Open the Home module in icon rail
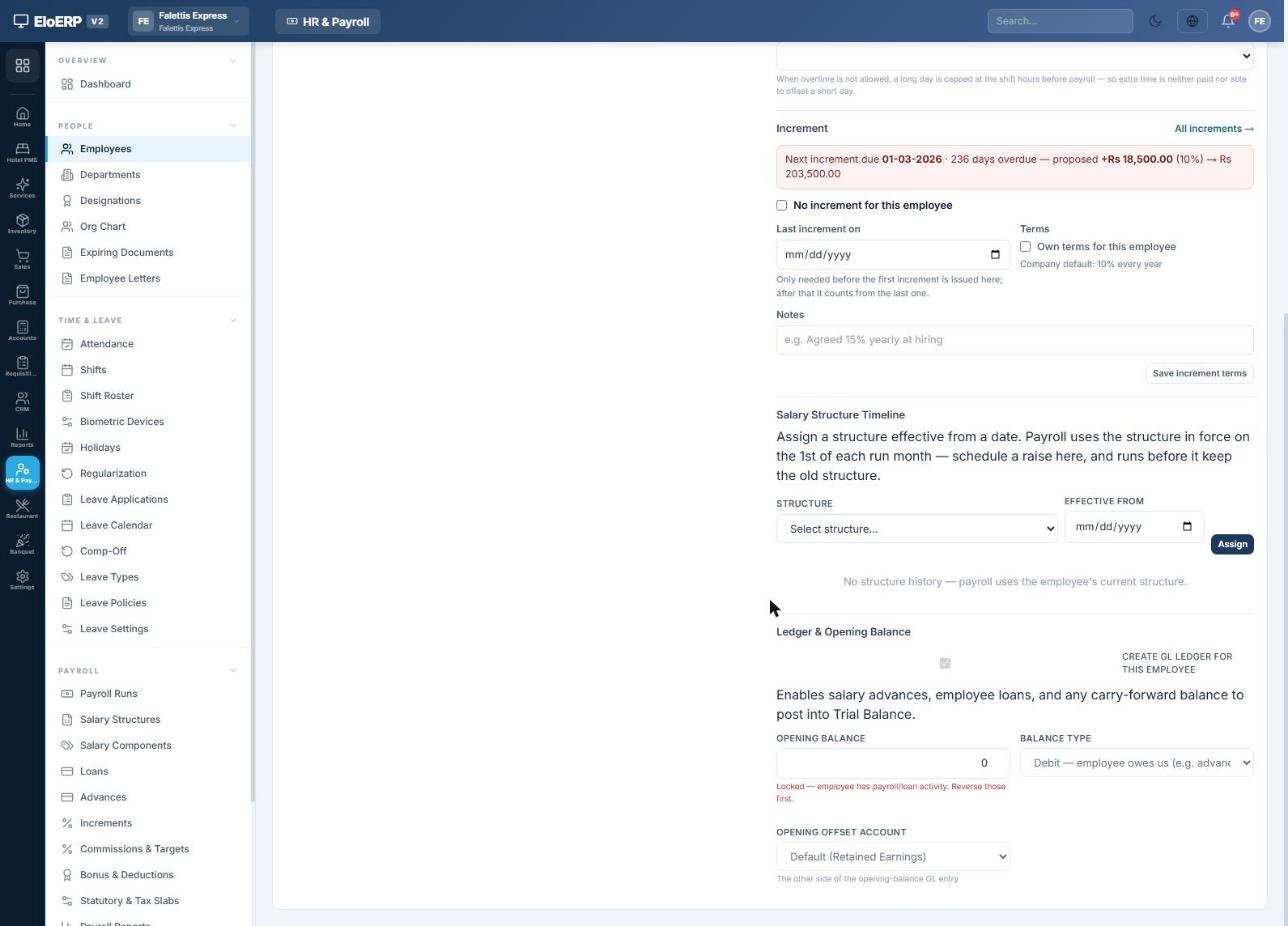 [x=22, y=117]
